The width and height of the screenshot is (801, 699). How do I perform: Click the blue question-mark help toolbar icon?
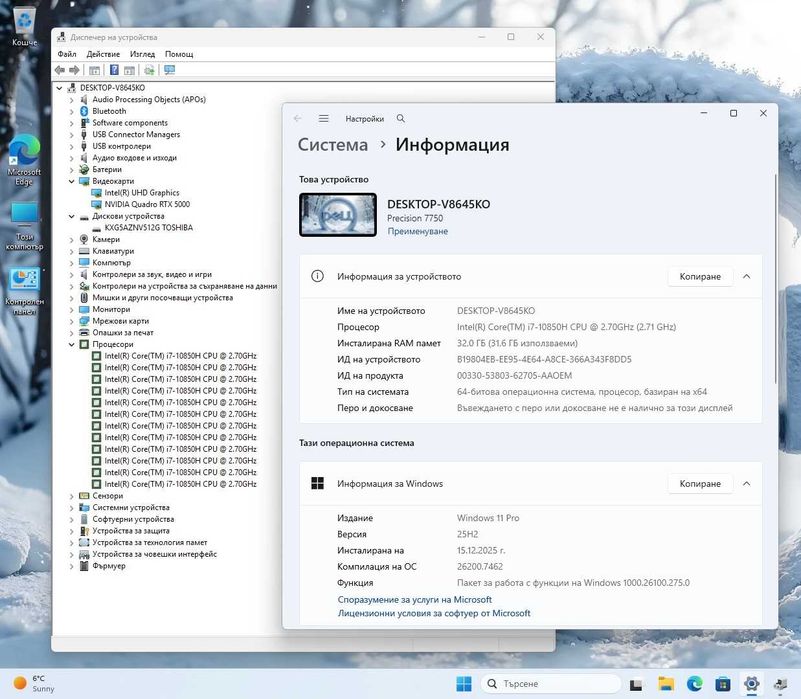(x=114, y=70)
